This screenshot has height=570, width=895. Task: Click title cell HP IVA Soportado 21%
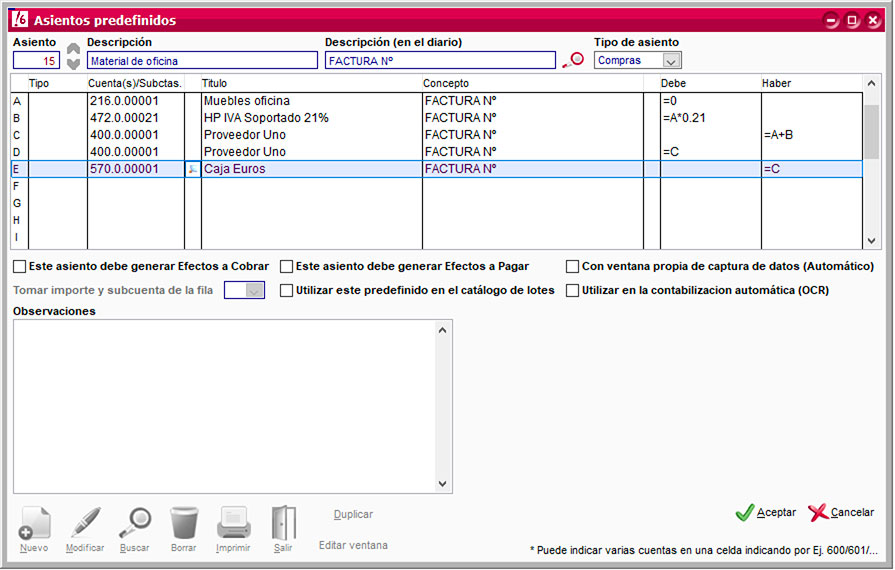(x=312, y=118)
